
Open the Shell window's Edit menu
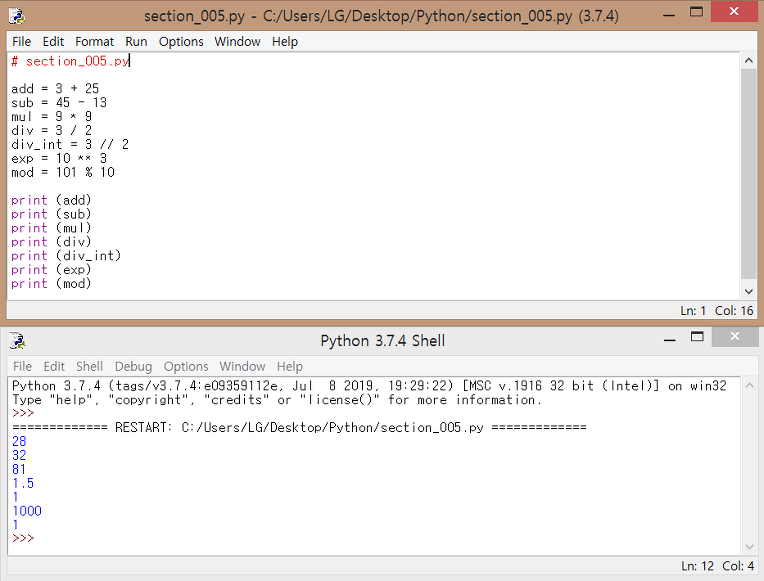pyautogui.click(x=54, y=366)
